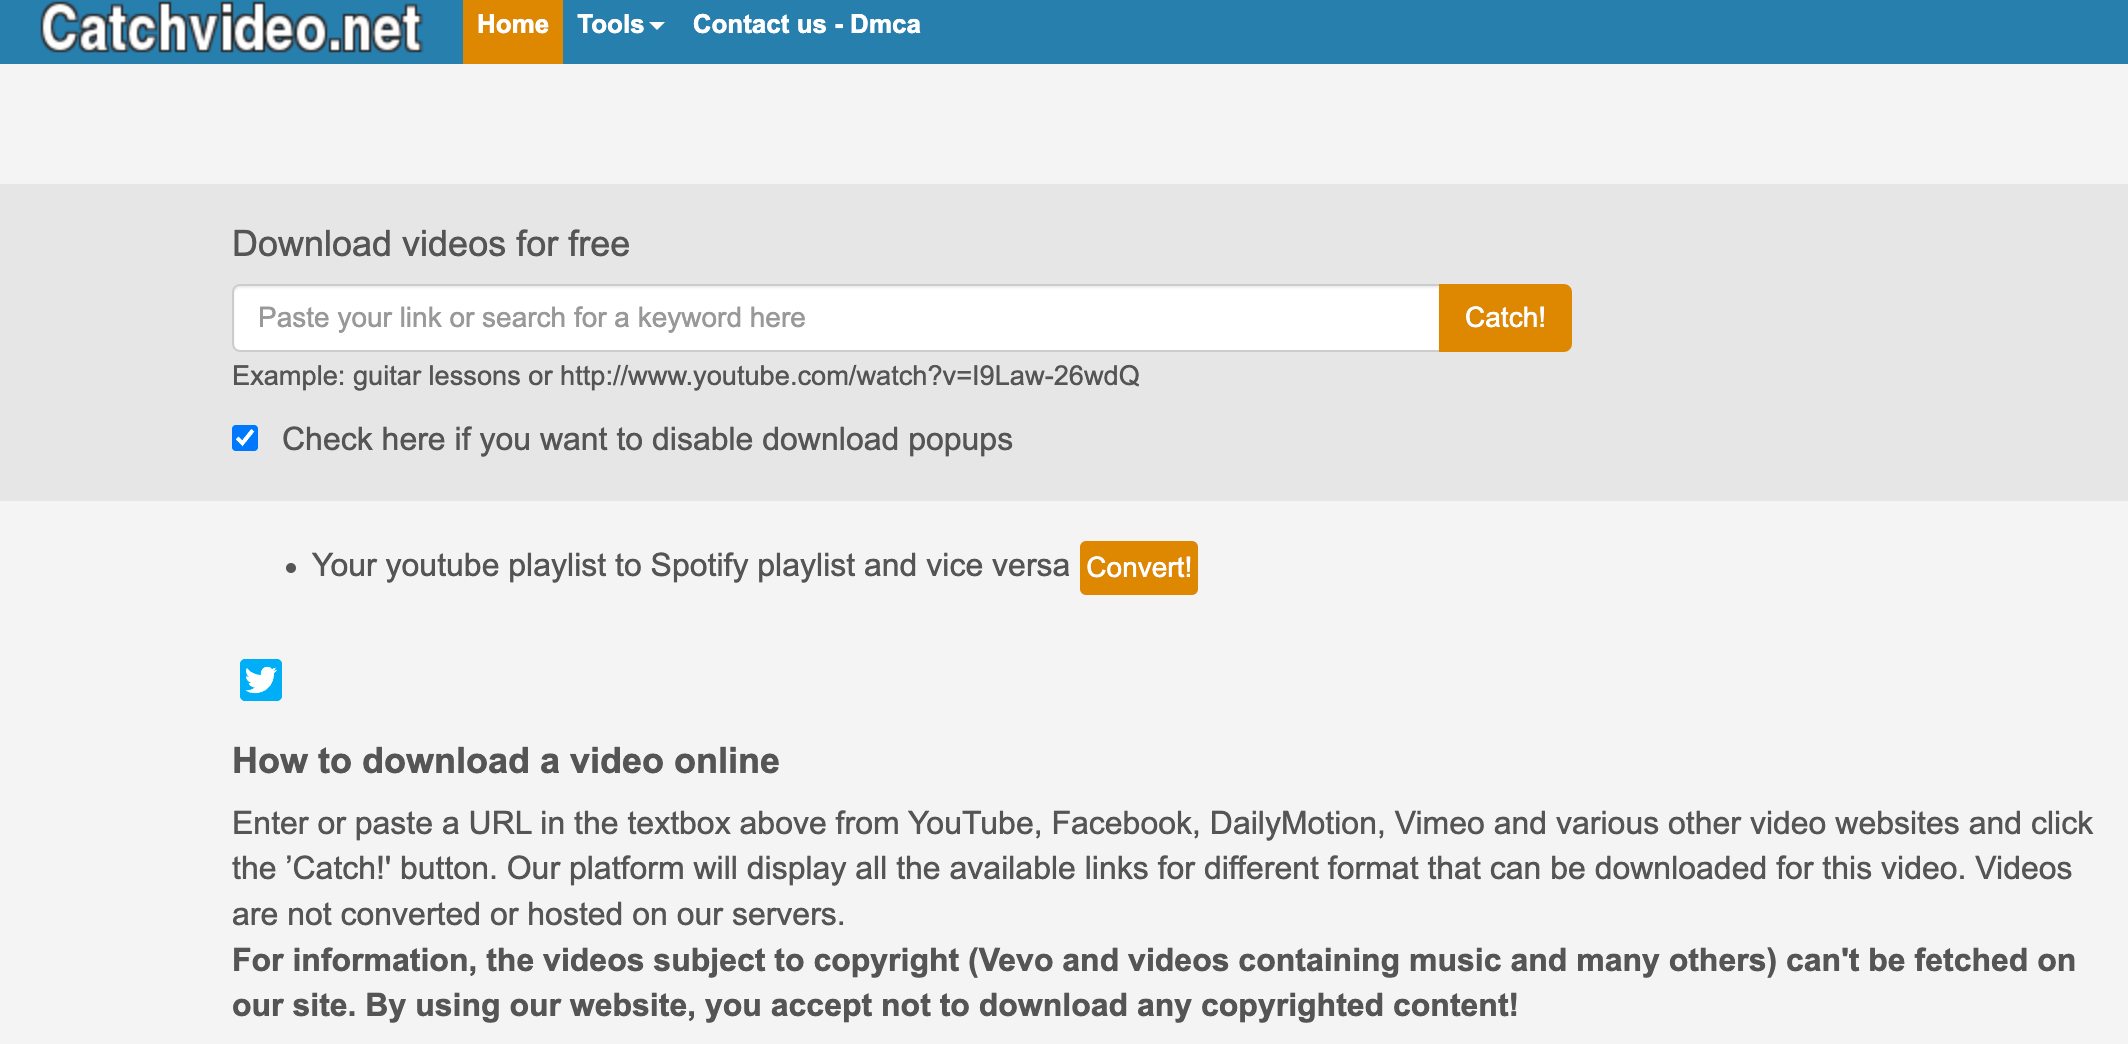
Task: Click the 'Enter or paste a URL' paragraph
Action: (x=1162, y=868)
